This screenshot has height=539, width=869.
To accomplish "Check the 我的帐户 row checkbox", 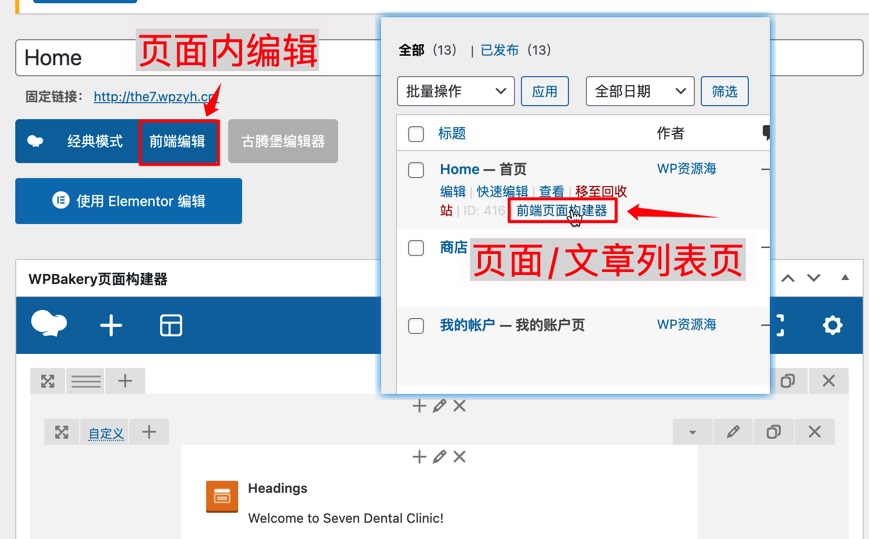I will click(x=416, y=326).
